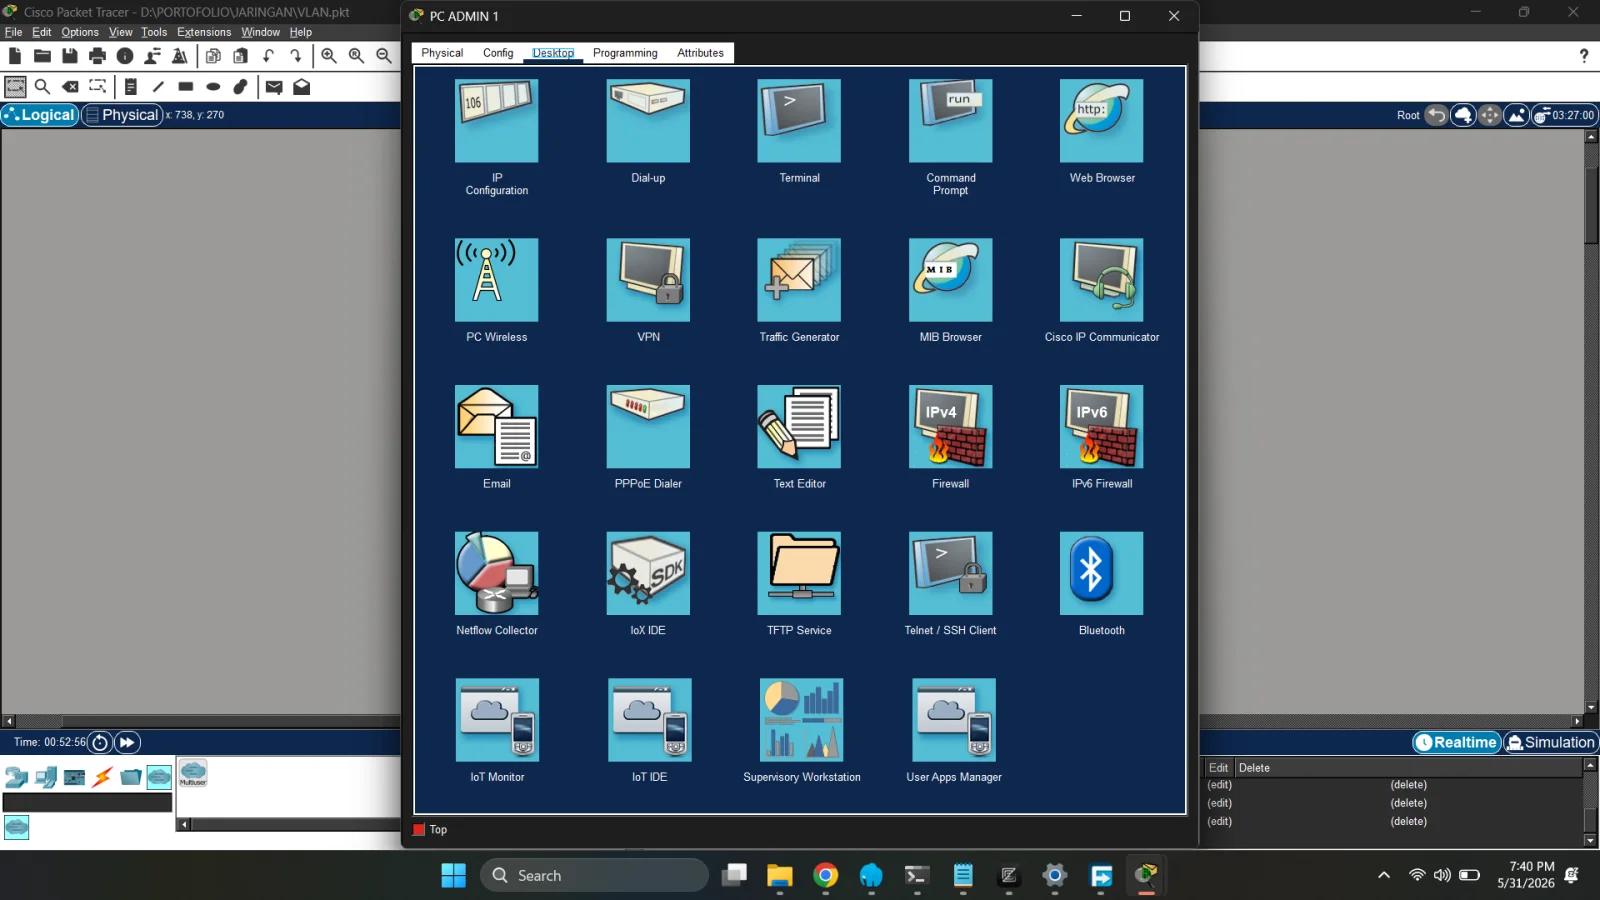Select the Desktop tab
Viewport: 1600px width, 900px height.
(x=553, y=53)
